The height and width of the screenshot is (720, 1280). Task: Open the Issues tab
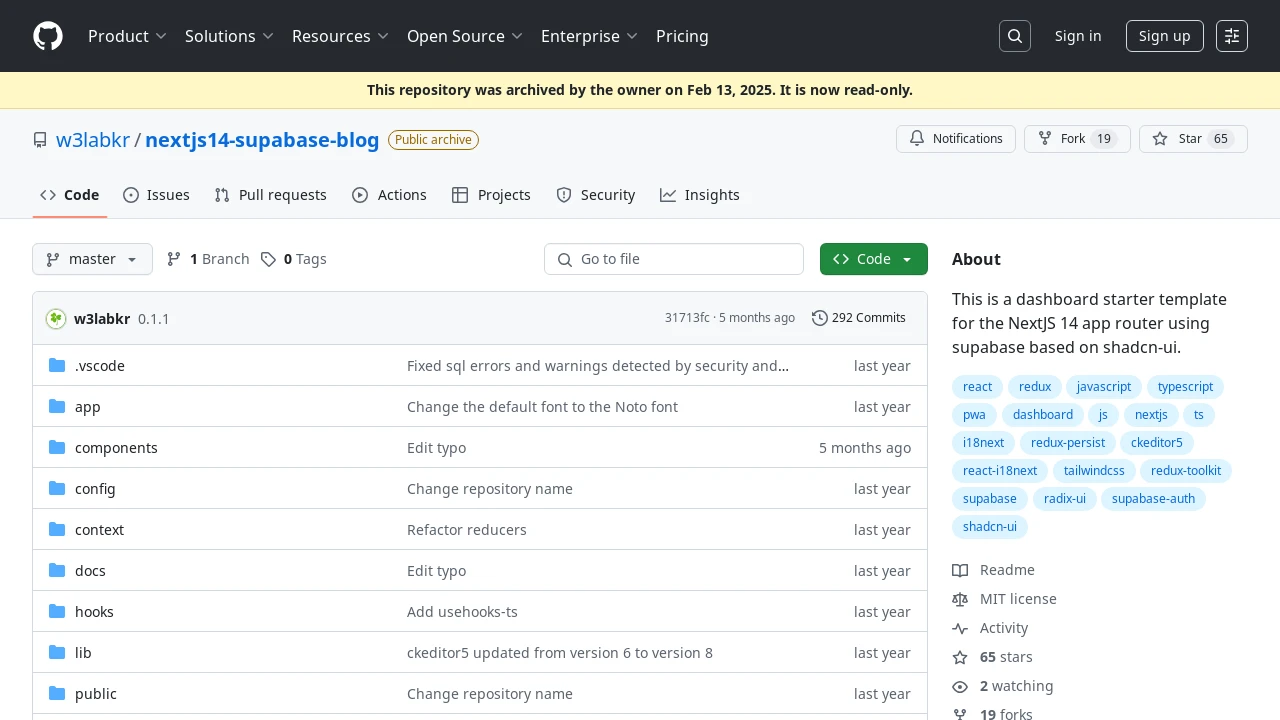156,195
